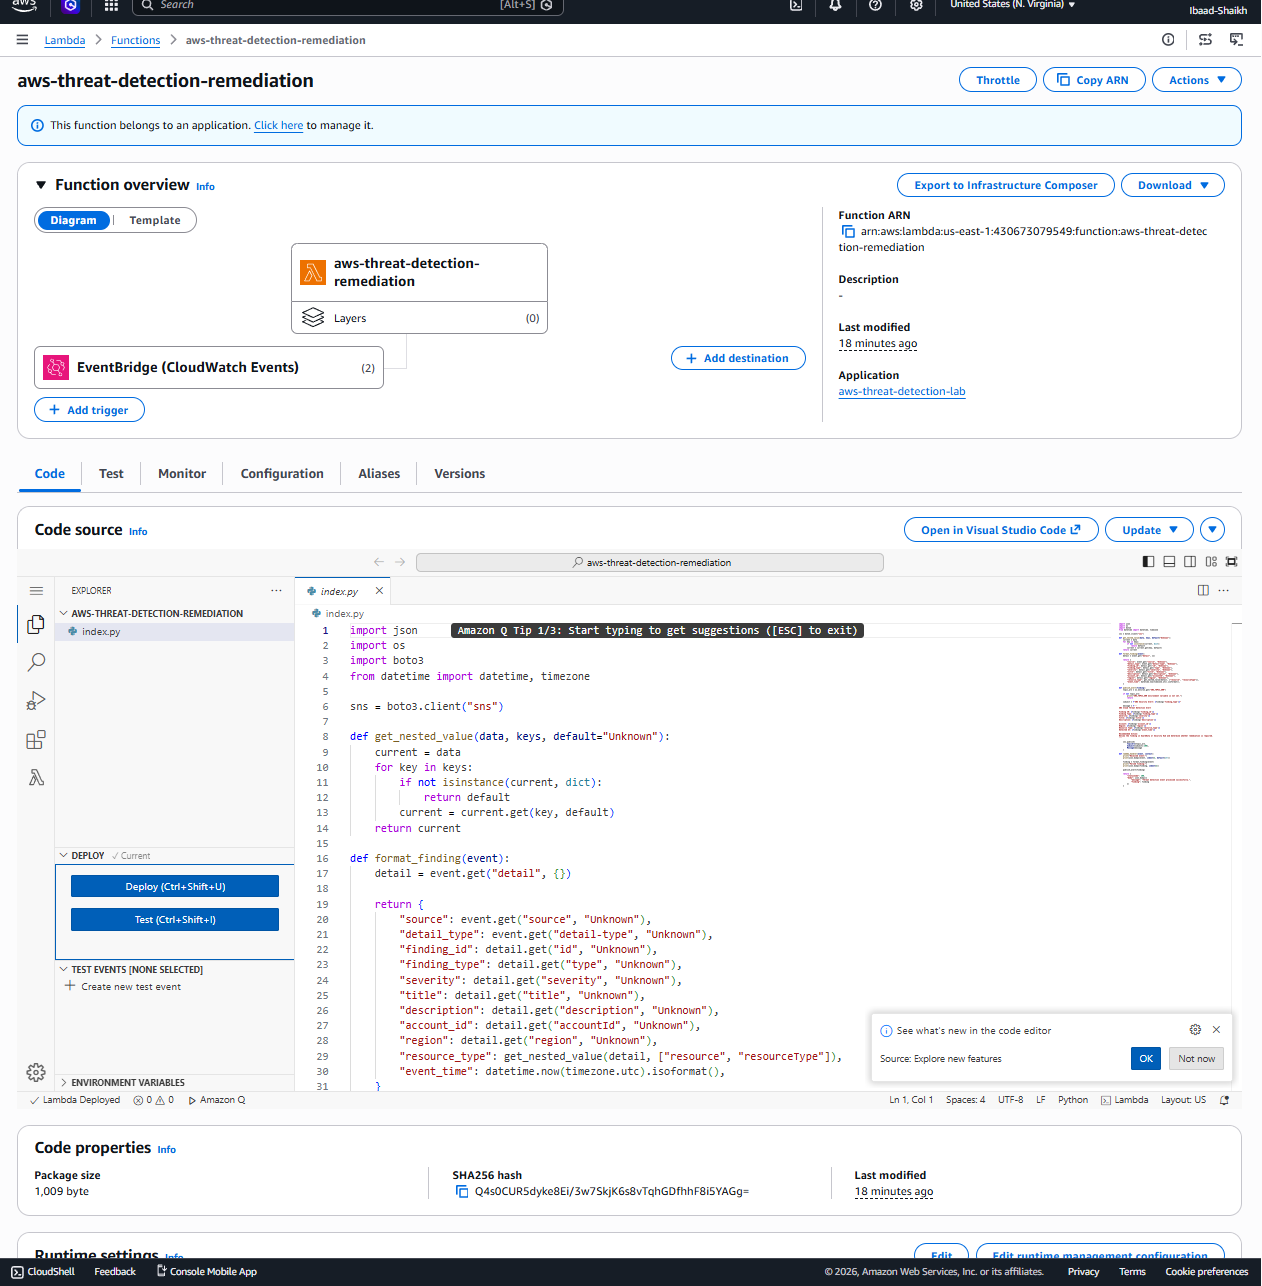Open the editor Manage gear icon

pos(36,1073)
